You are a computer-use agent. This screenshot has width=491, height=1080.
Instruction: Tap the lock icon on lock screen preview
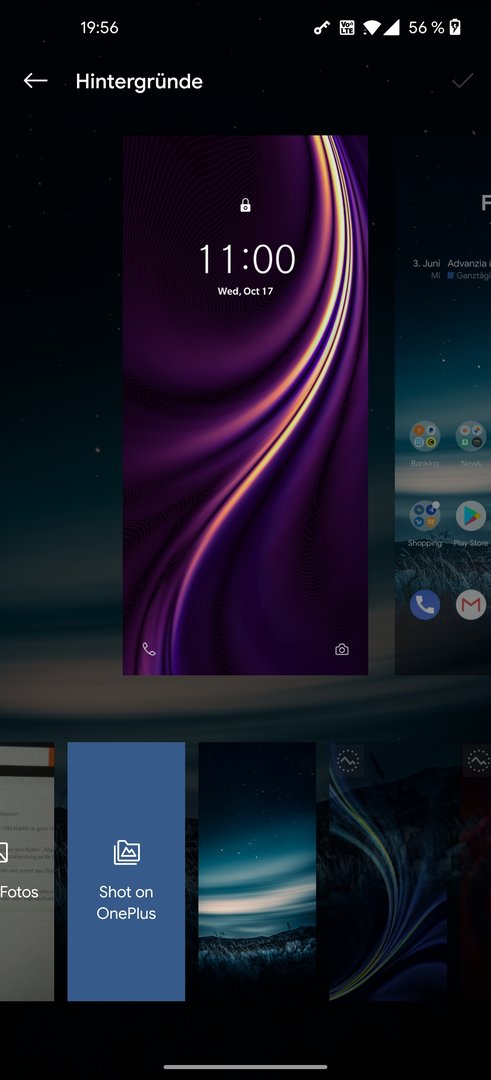pos(245,205)
